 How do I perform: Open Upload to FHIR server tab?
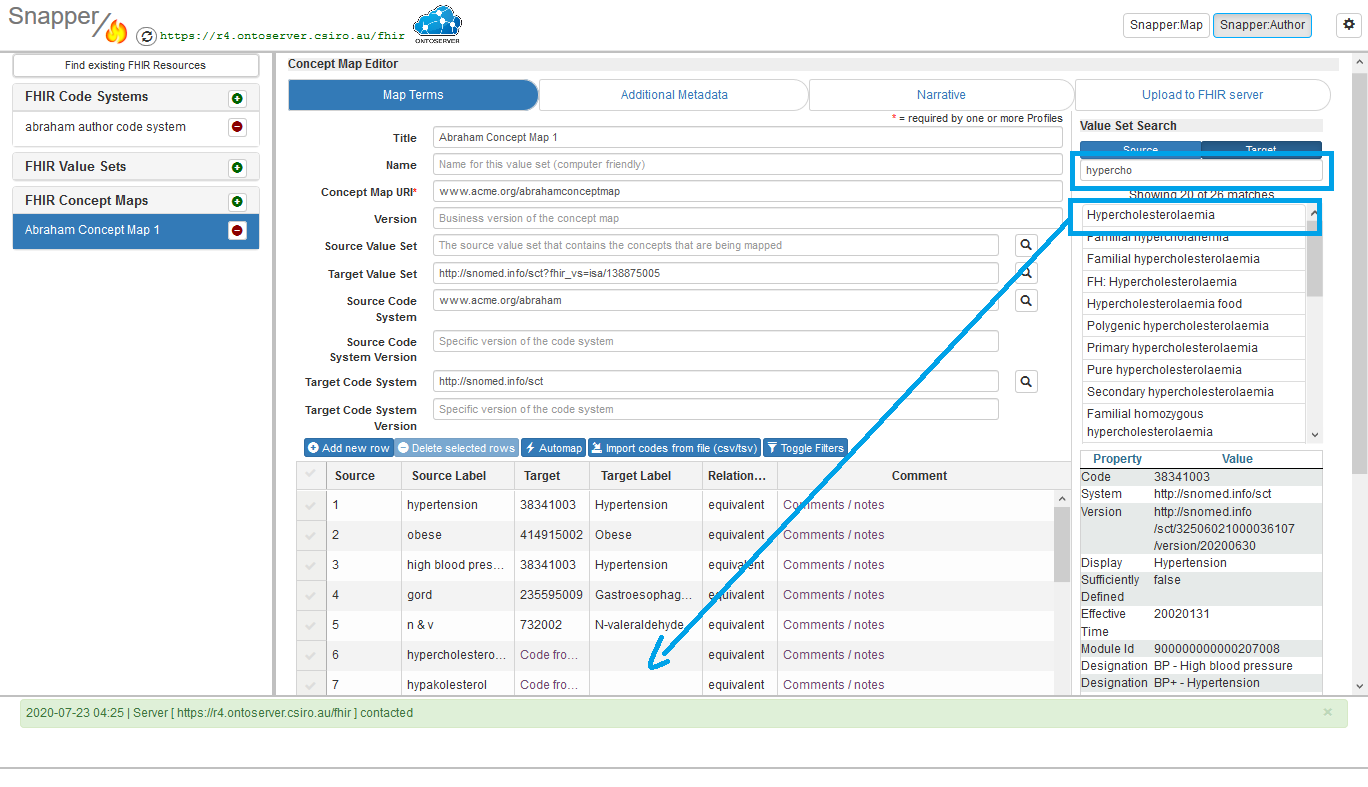1202,95
